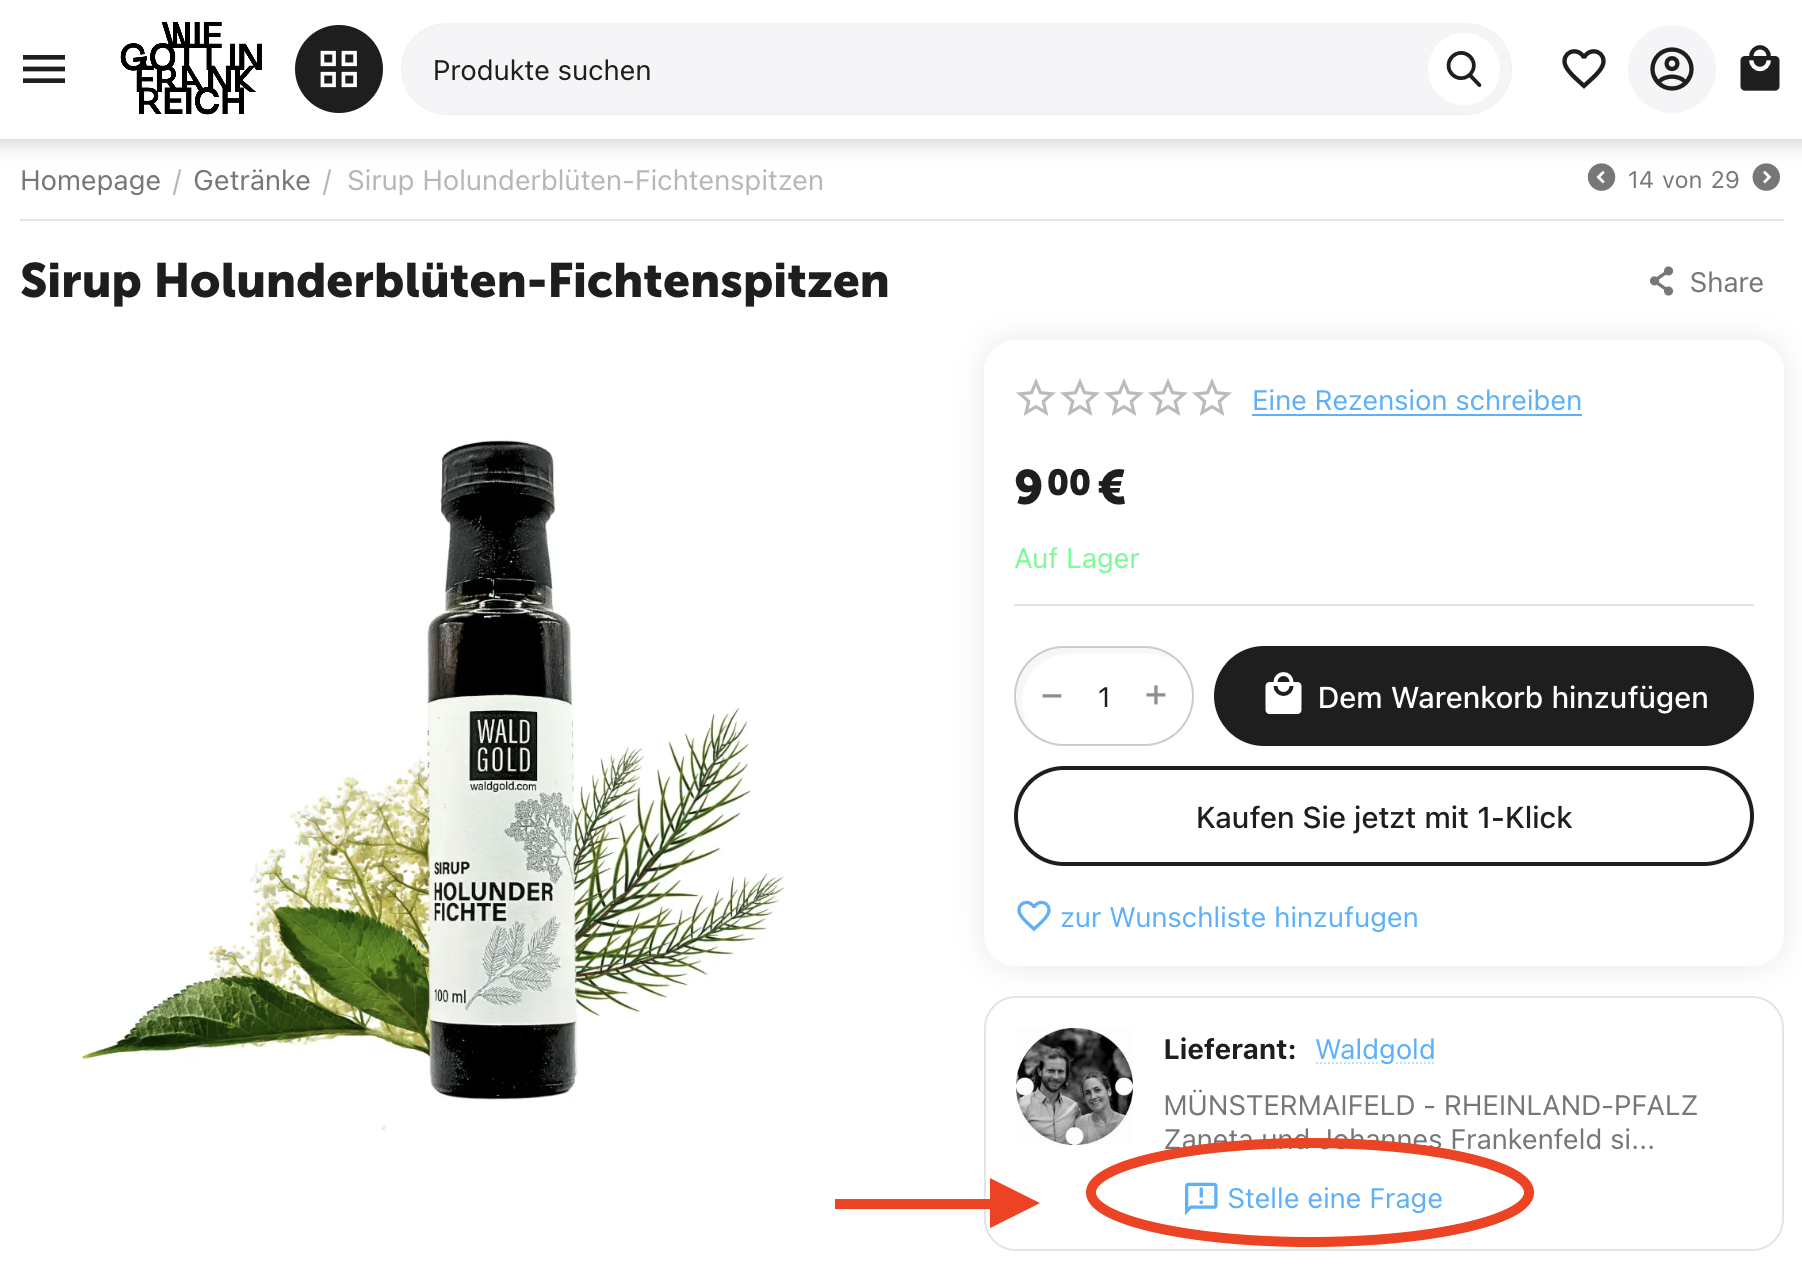Open the shopping bag cart icon

point(1759,69)
